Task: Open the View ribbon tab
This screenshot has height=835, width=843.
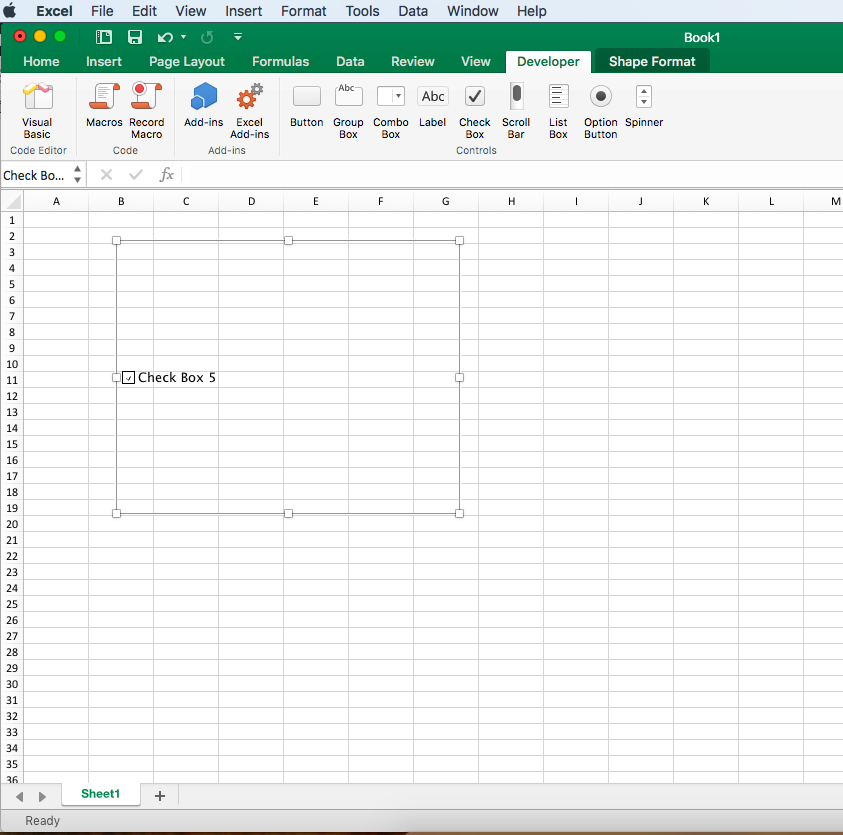Action: point(476,61)
